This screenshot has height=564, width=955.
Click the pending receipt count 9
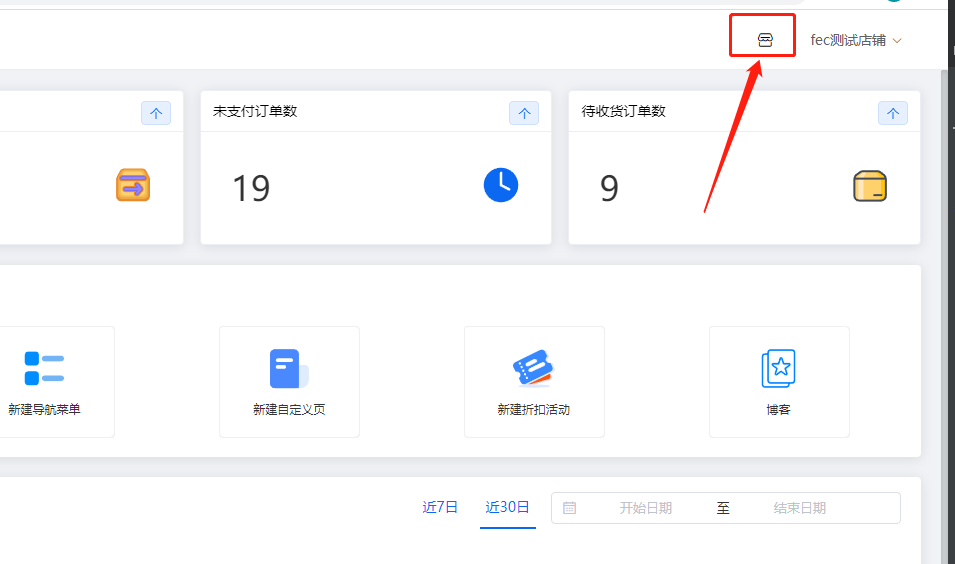pos(609,188)
